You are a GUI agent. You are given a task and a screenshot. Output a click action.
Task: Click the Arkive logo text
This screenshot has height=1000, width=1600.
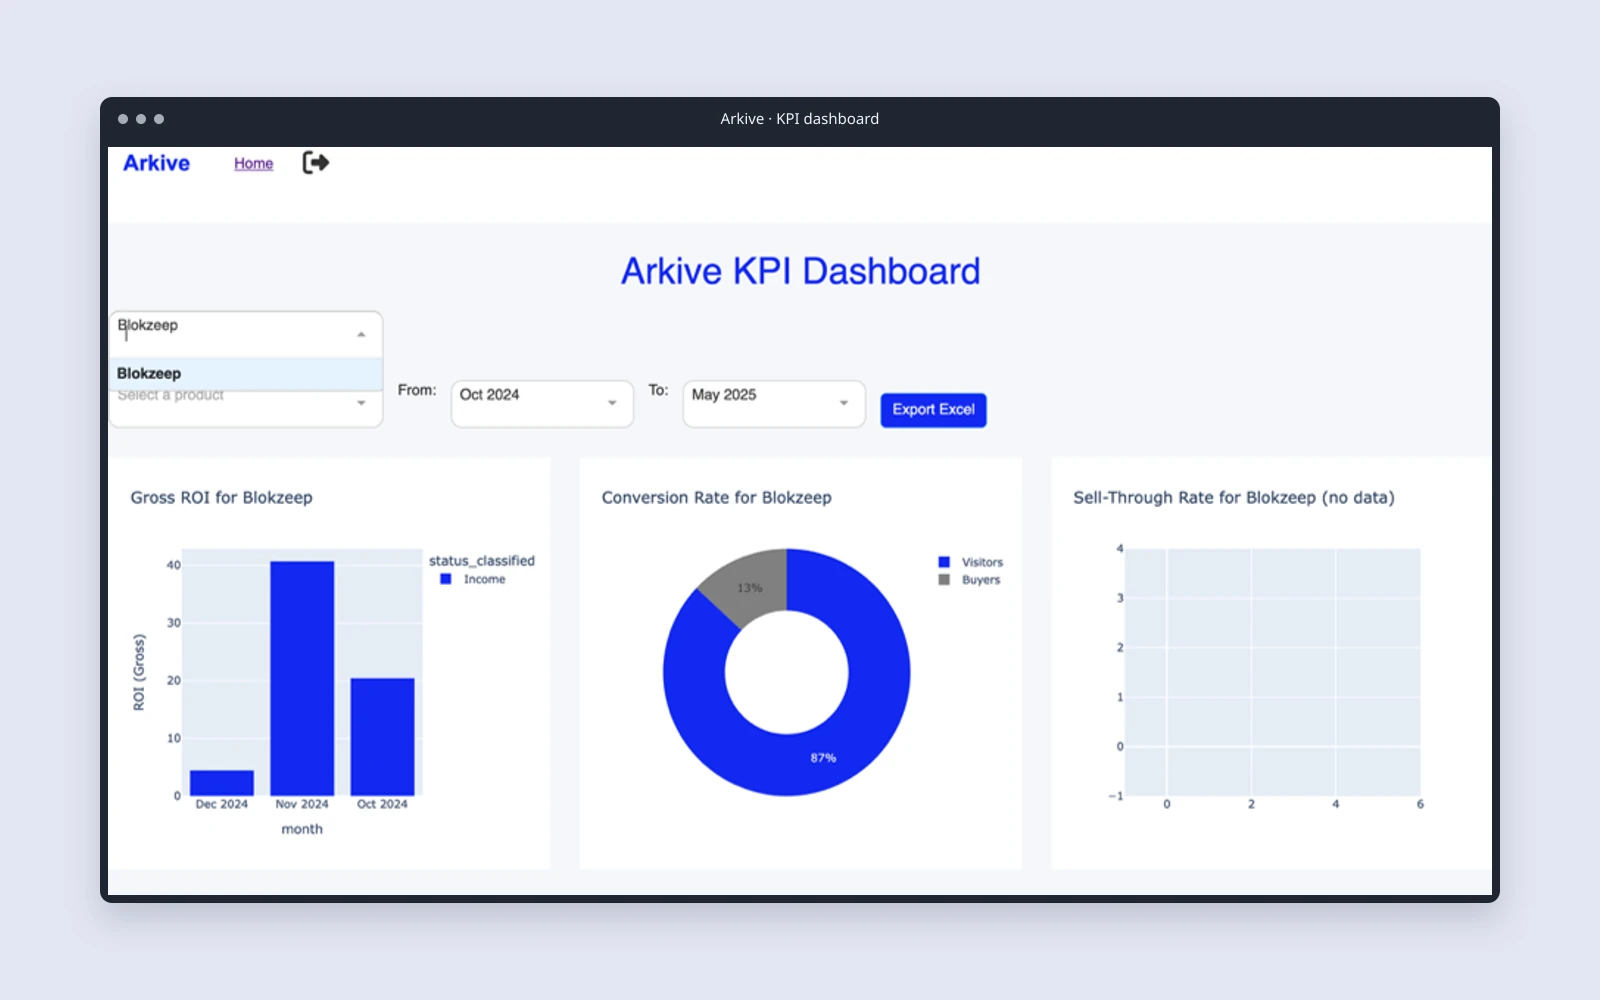[x=156, y=163]
